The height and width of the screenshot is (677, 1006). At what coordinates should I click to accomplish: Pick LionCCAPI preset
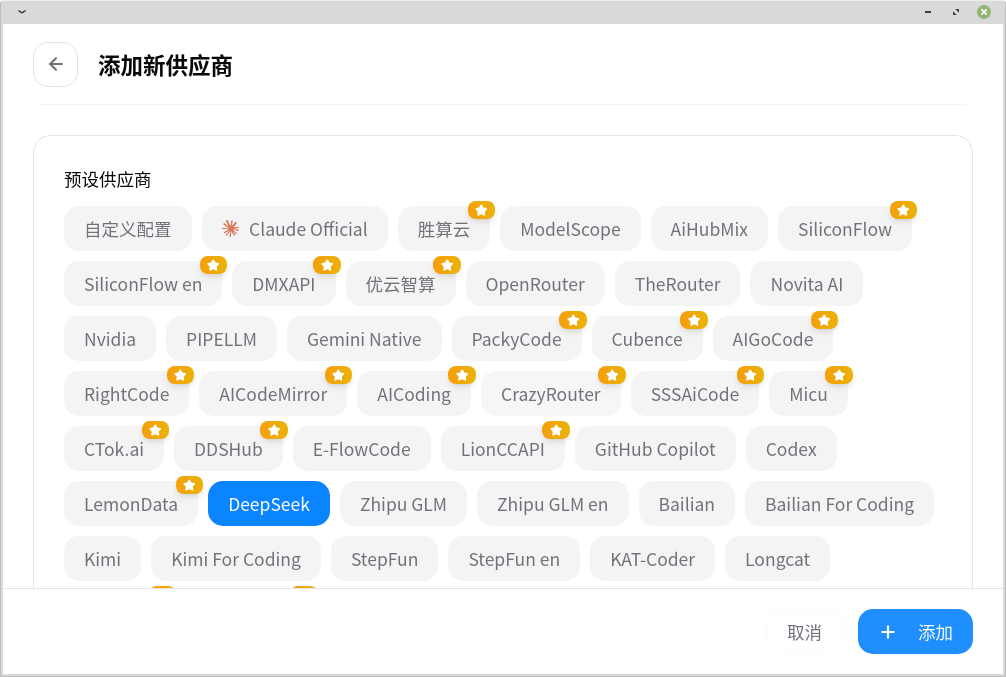[x=502, y=449]
